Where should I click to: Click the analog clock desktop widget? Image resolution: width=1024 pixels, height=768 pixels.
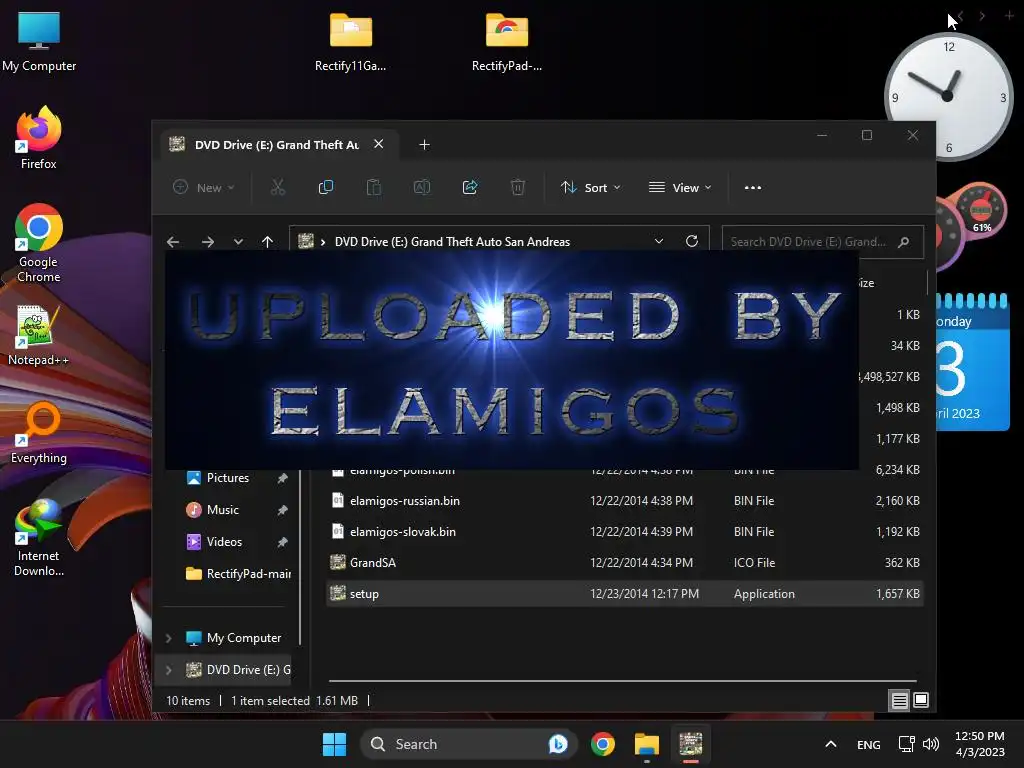point(948,96)
